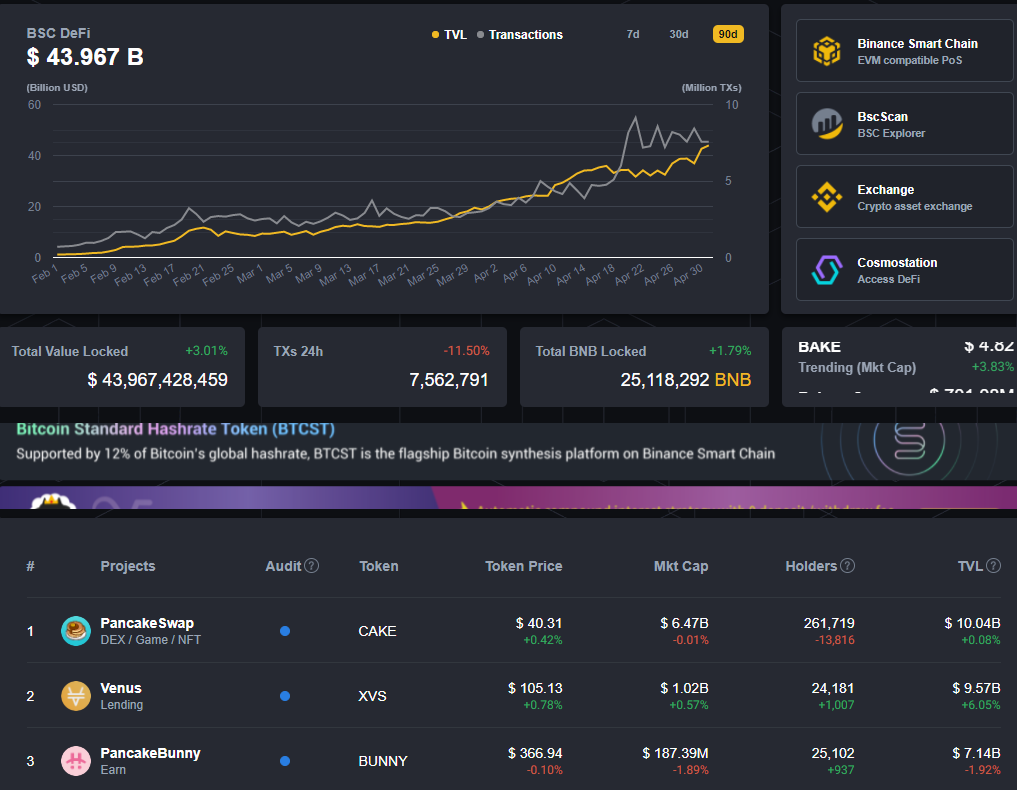Switch chart range to 7d
This screenshot has height=790, width=1017.
[x=632, y=34]
